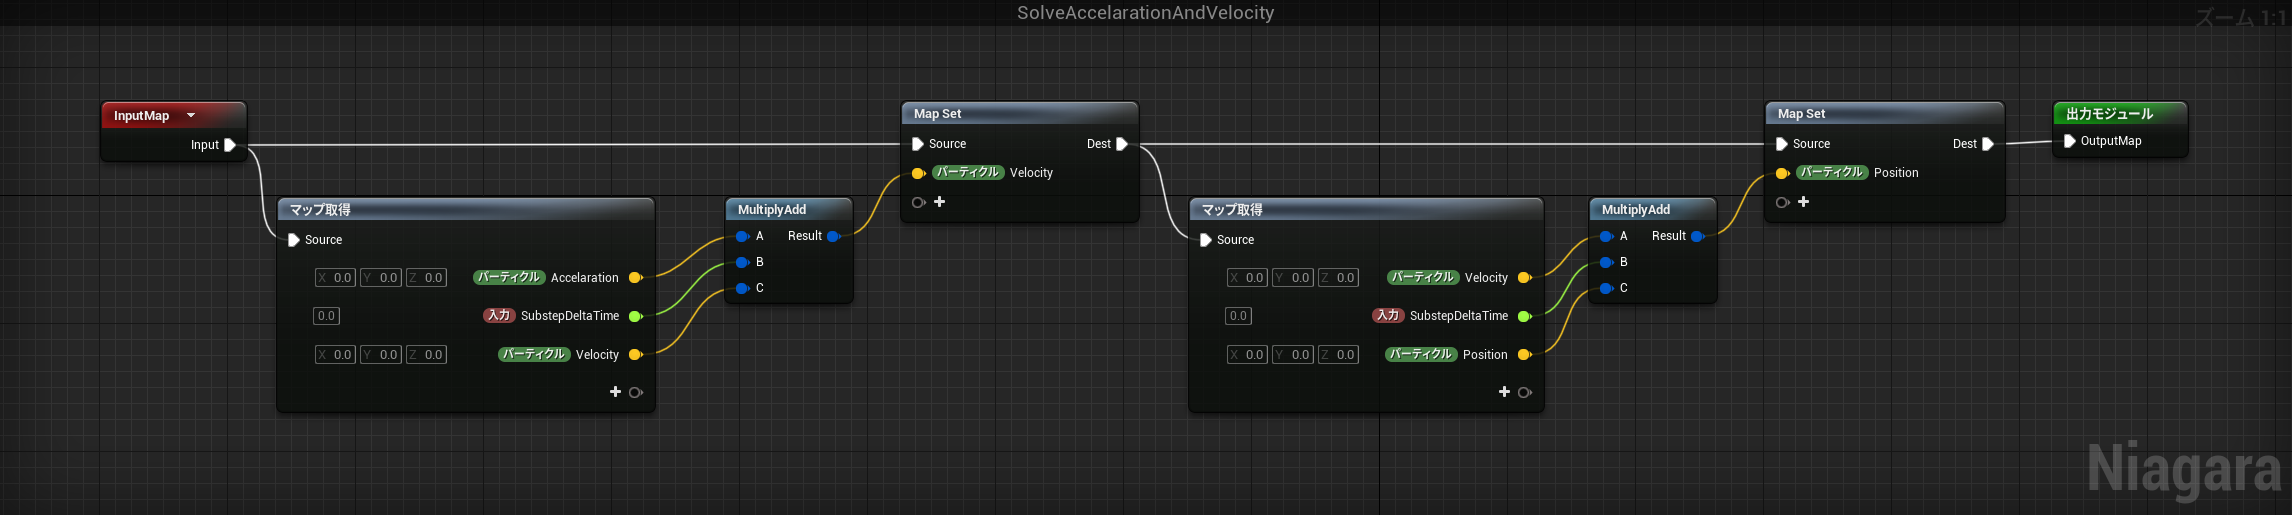Edit right Velocity default Y value field
Screen dimensions: 2292x515
tap(1293, 278)
